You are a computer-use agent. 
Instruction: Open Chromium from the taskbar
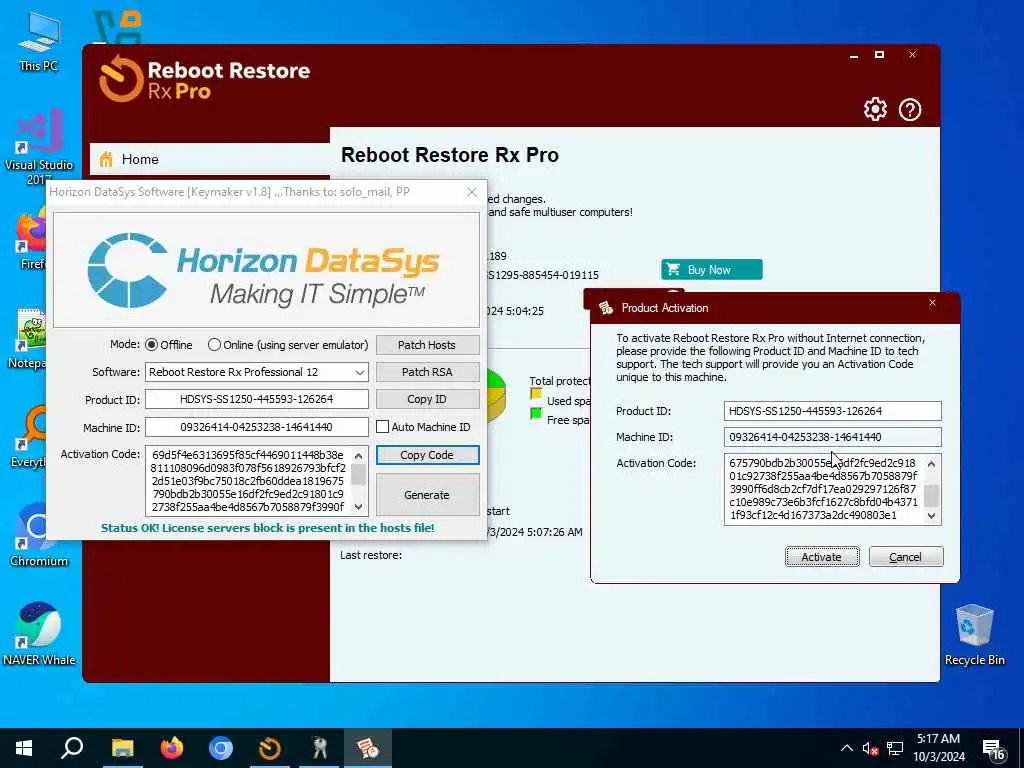[x=221, y=748]
